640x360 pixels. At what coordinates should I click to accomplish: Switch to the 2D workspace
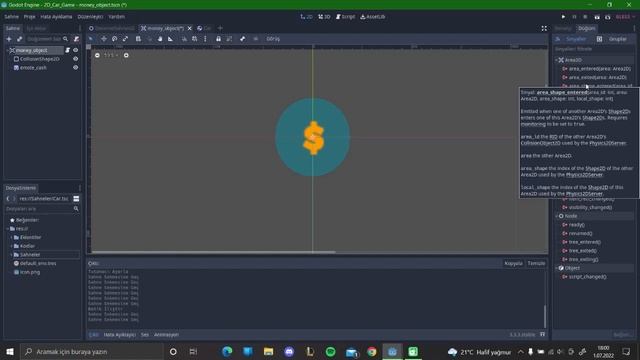[x=306, y=17]
